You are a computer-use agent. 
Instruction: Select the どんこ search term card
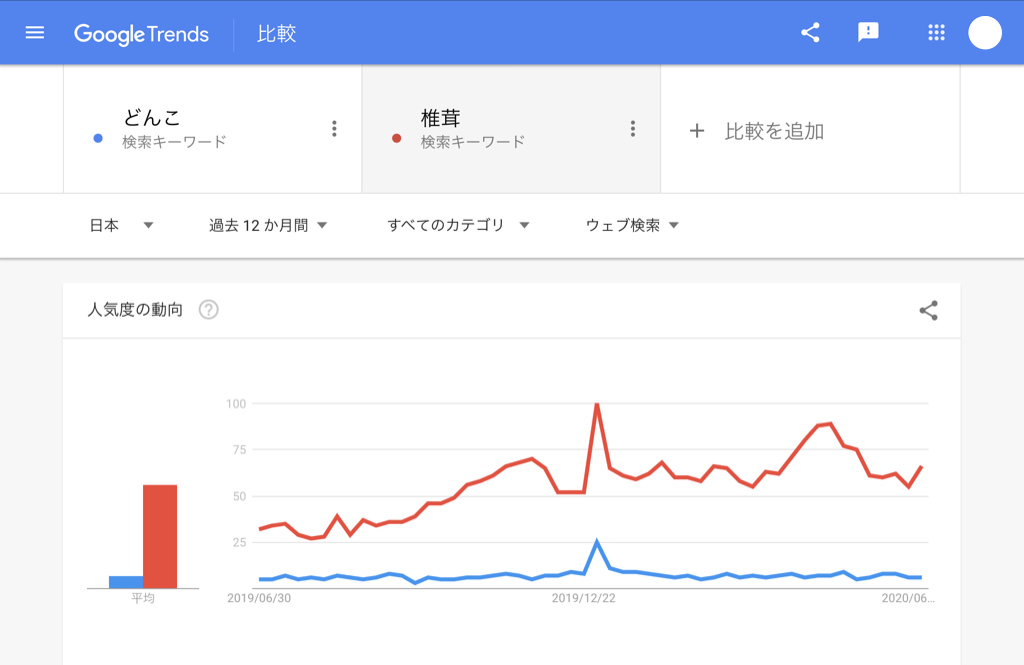pyautogui.click(x=200, y=128)
